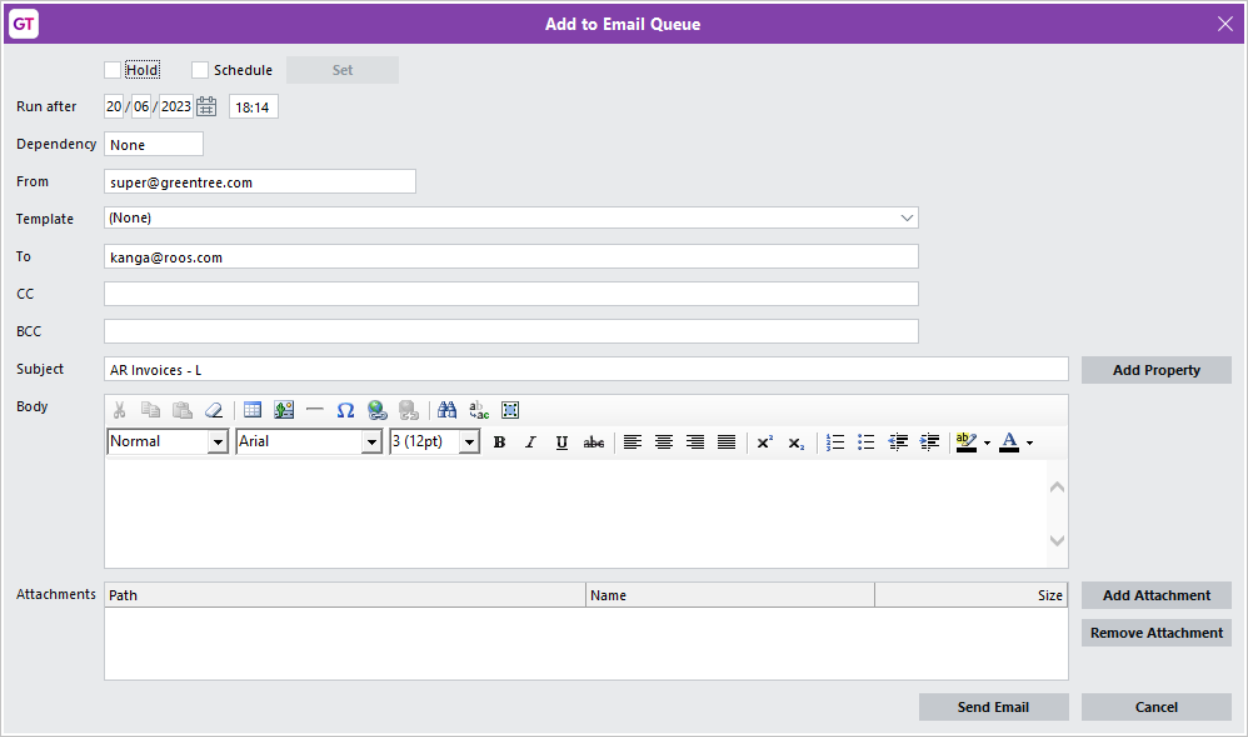Click the Run after year field
Screen dimensions: 1248x737
tap(176, 106)
